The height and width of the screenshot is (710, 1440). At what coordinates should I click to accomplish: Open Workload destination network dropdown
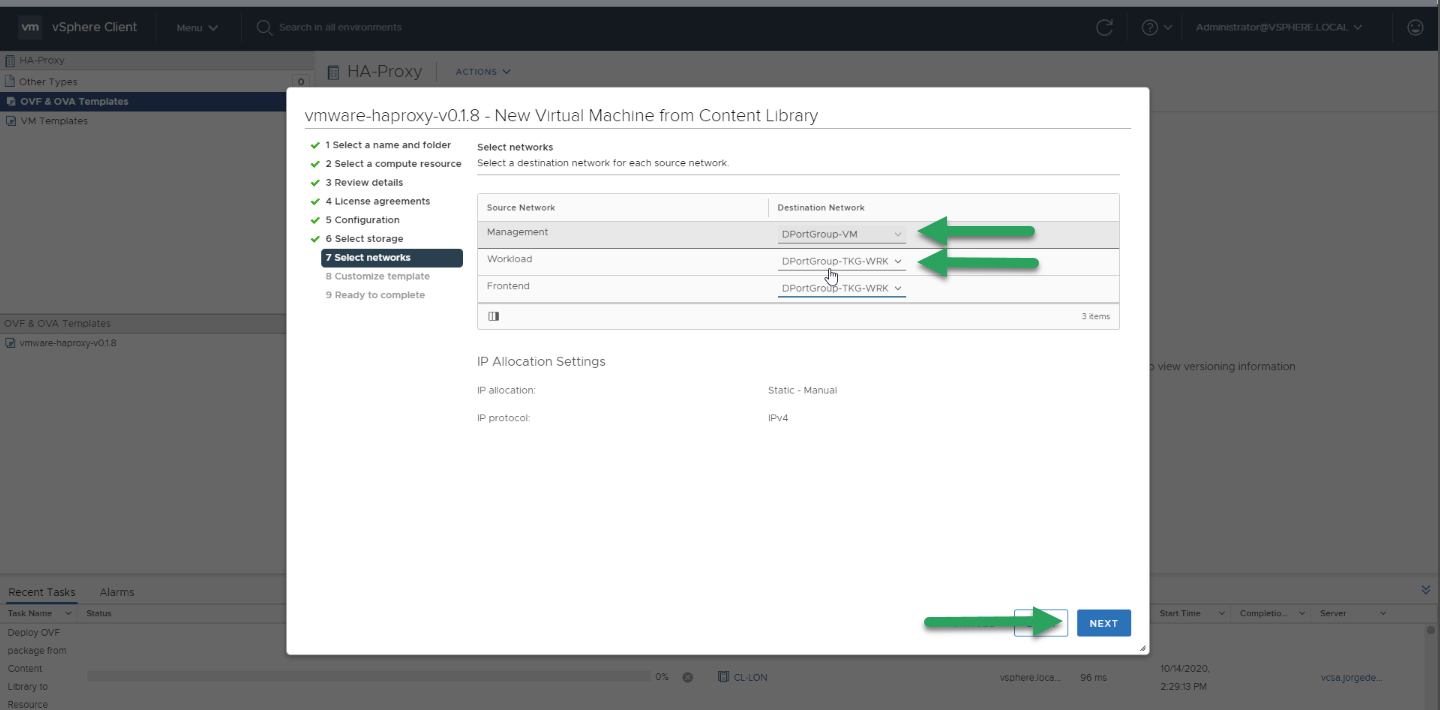842,262
